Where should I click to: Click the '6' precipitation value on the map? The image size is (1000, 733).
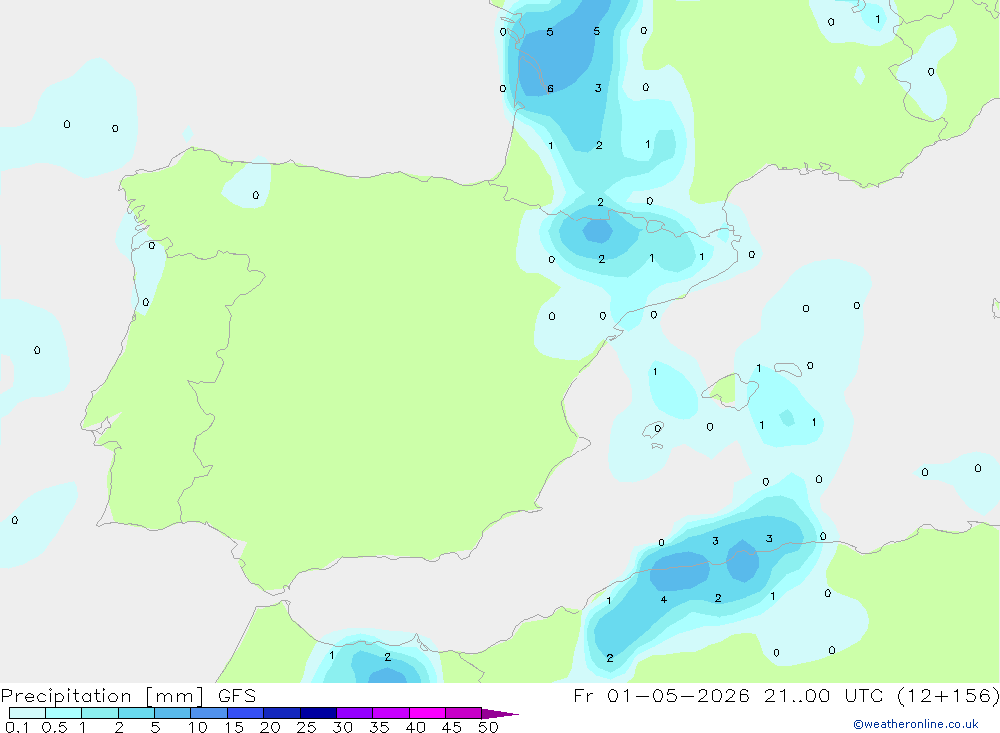point(550,89)
